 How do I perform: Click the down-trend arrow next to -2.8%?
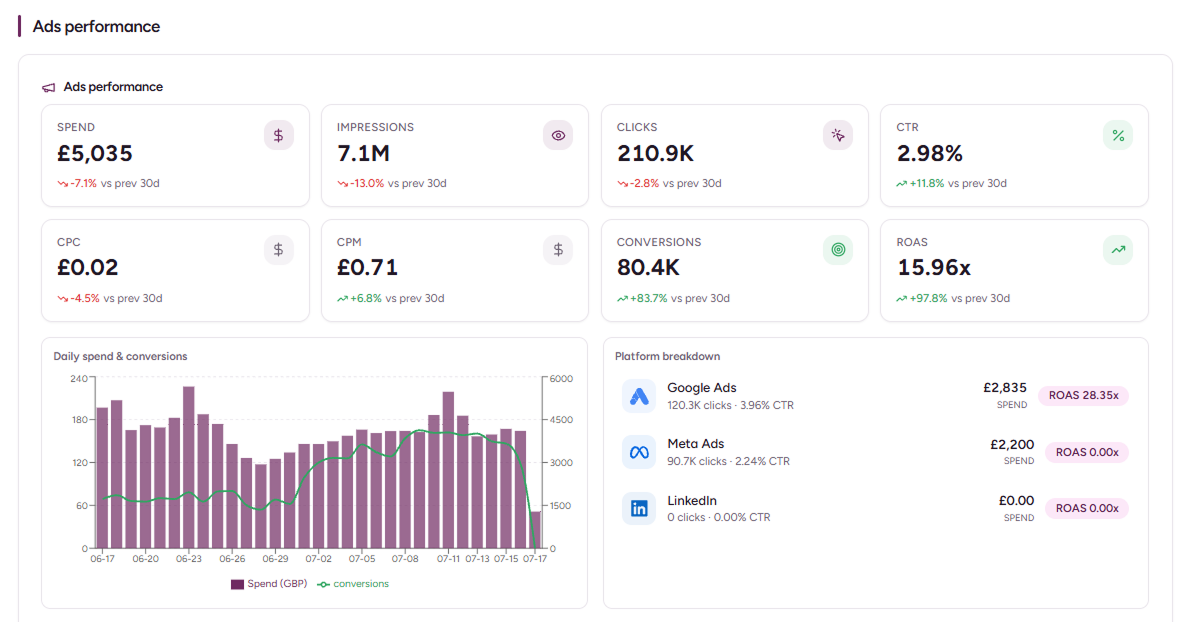click(x=622, y=183)
